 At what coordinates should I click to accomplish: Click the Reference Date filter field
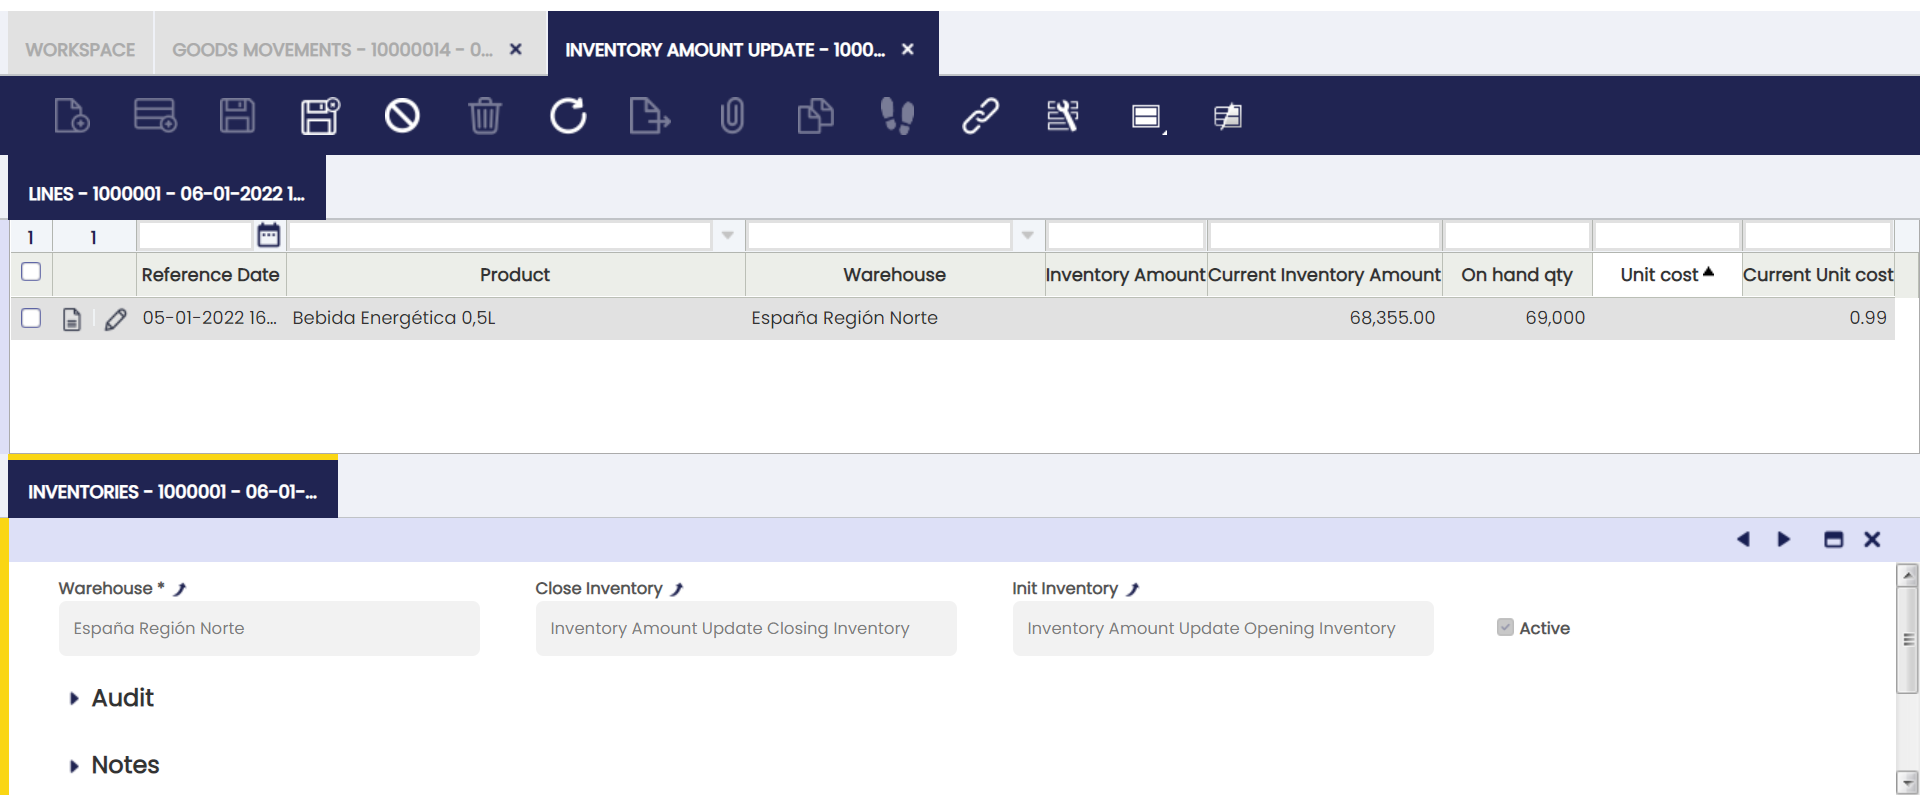(x=195, y=235)
